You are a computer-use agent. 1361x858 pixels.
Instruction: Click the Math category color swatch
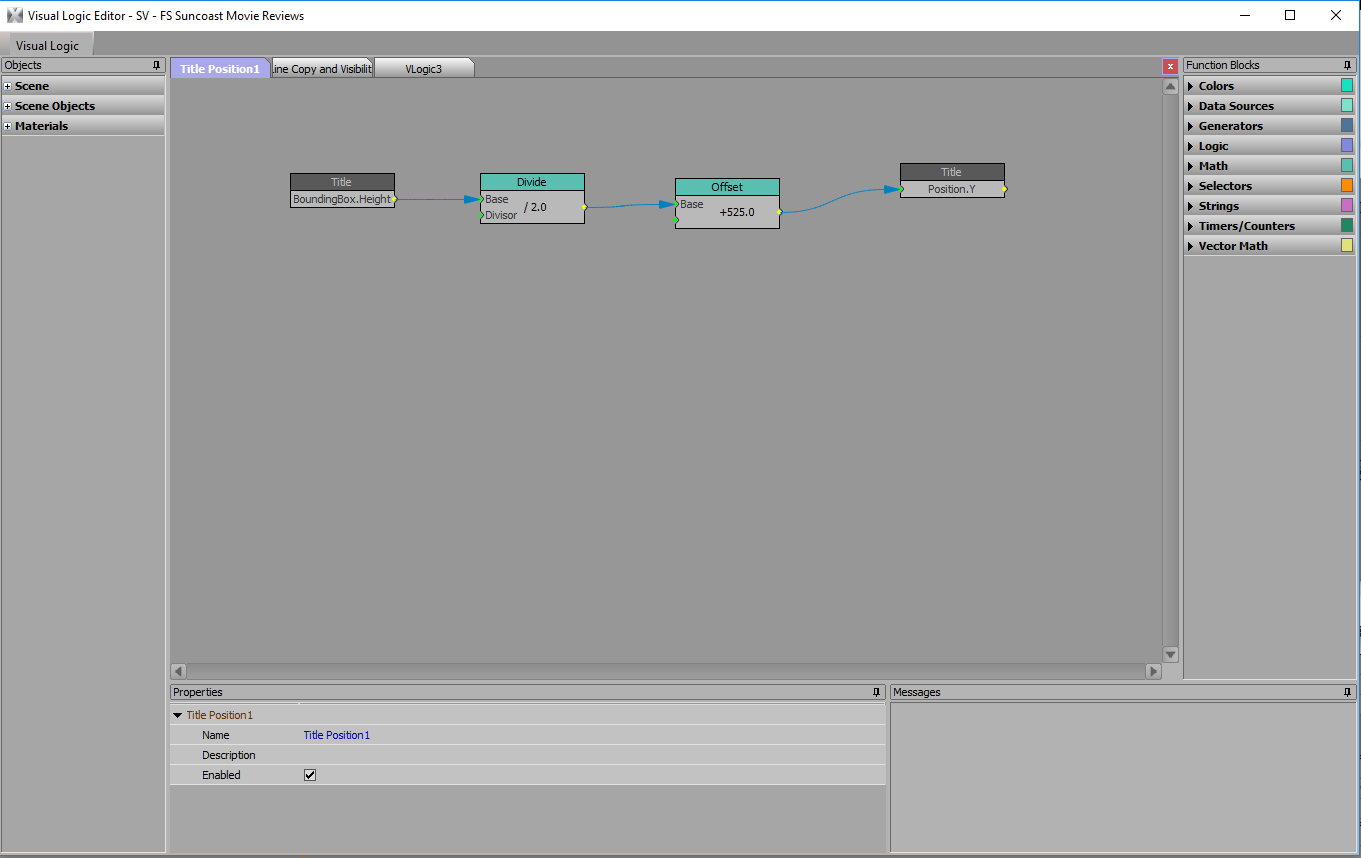pyautogui.click(x=1347, y=166)
